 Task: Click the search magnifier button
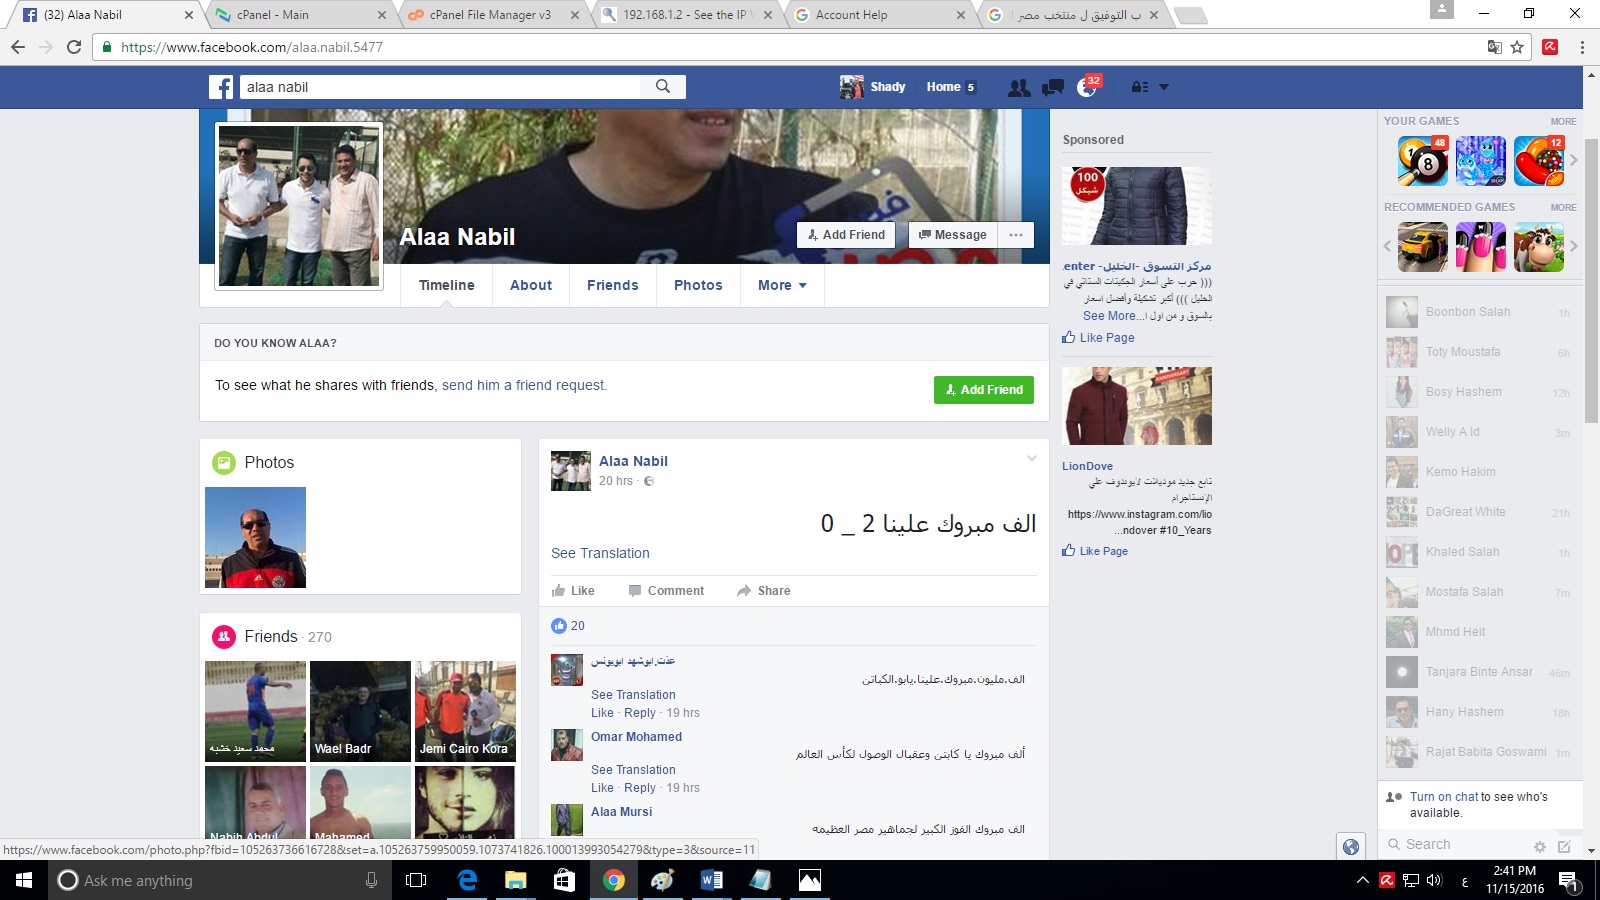tap(663, 87)
